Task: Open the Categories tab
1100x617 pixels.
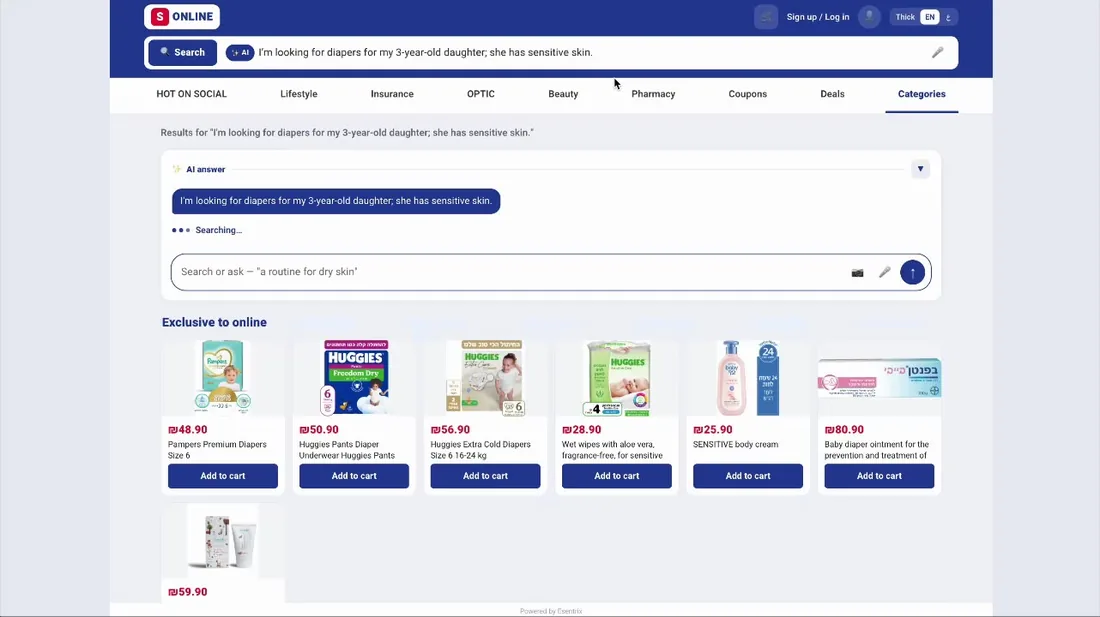Action: click(922, 94)
